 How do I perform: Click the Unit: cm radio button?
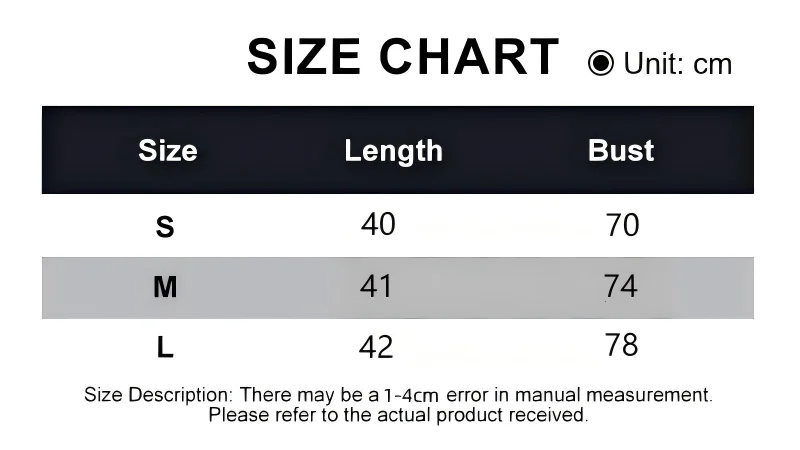[601, 63]
